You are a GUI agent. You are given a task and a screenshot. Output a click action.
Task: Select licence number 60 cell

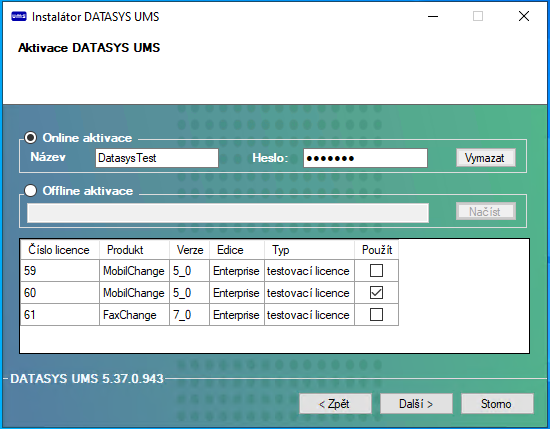click(60, 293)
